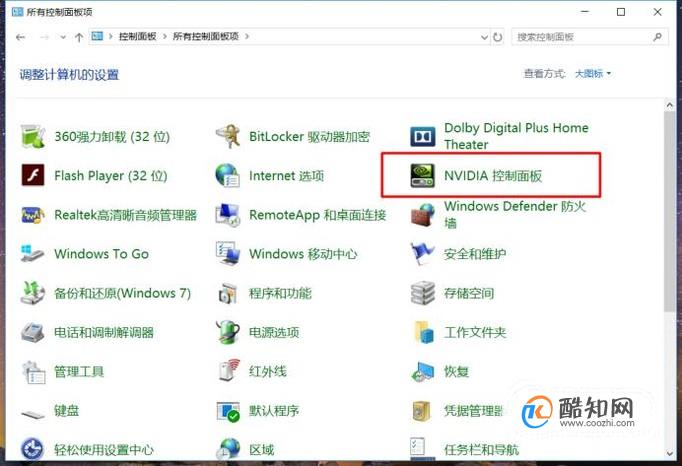Click the 工作文件夹 icon
Screen dimensions: 682x466
423,332
